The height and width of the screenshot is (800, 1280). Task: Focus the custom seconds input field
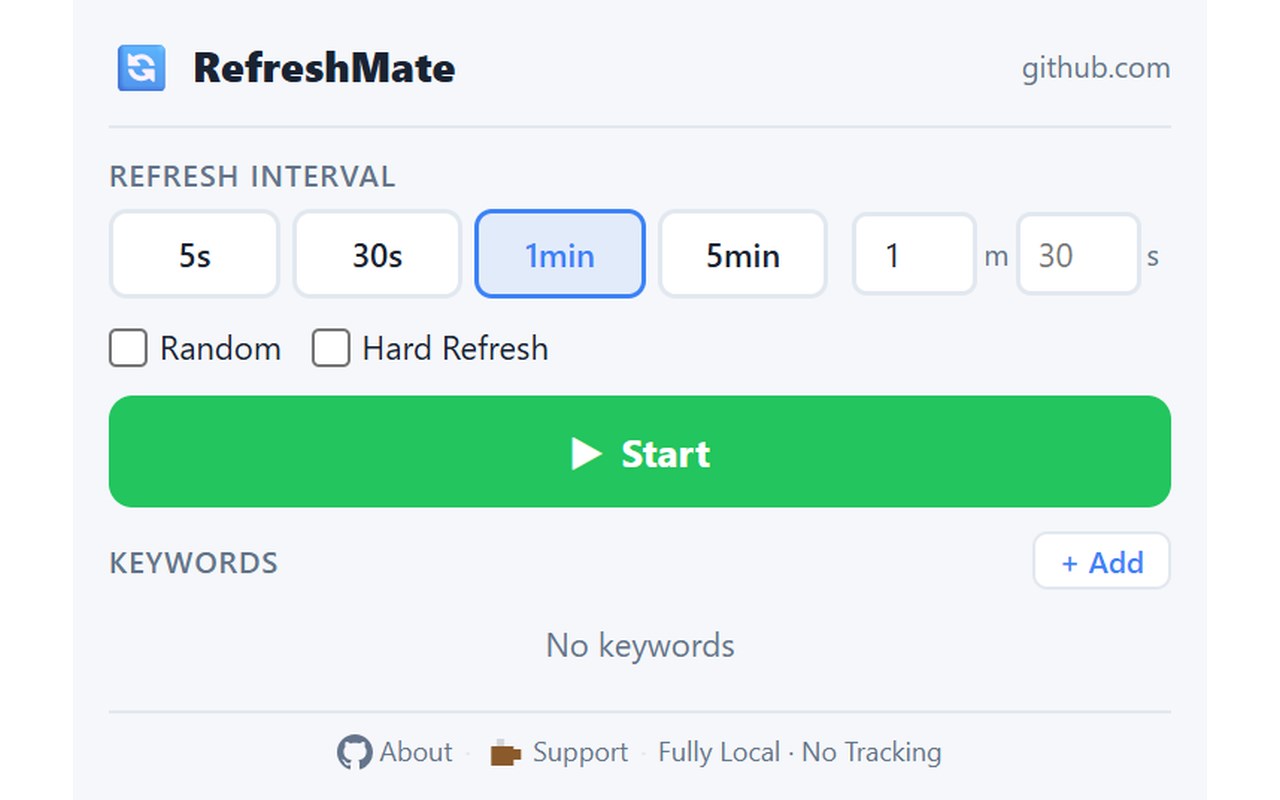click(x=1078, y=254)
